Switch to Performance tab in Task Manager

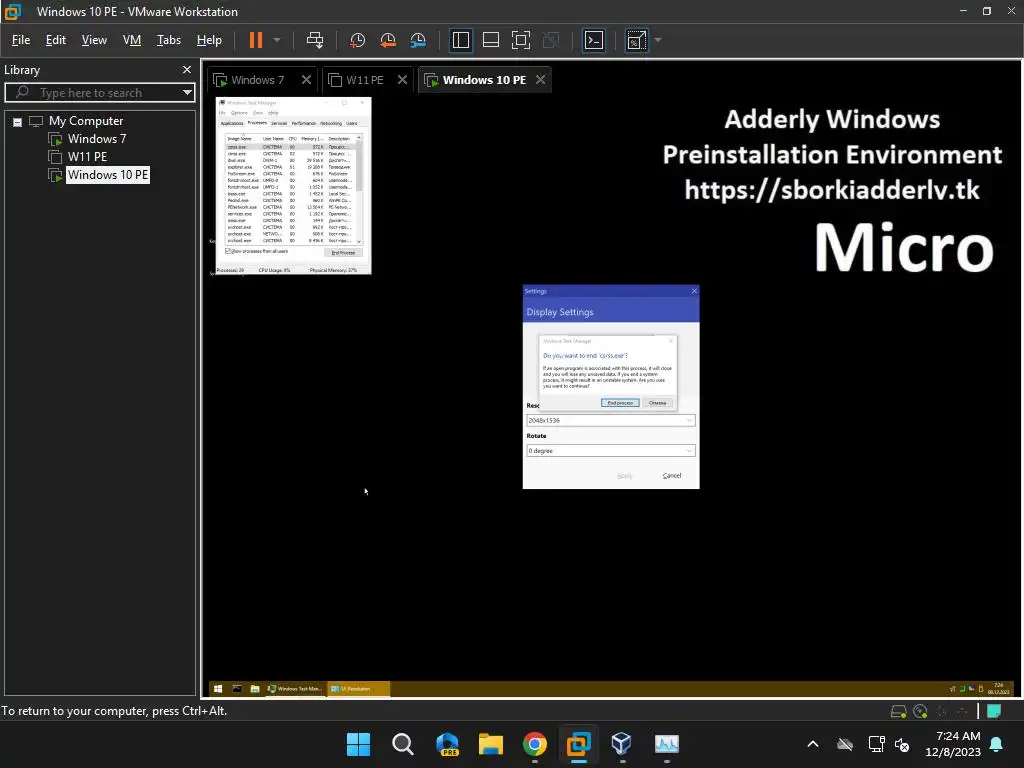[304, 123]
